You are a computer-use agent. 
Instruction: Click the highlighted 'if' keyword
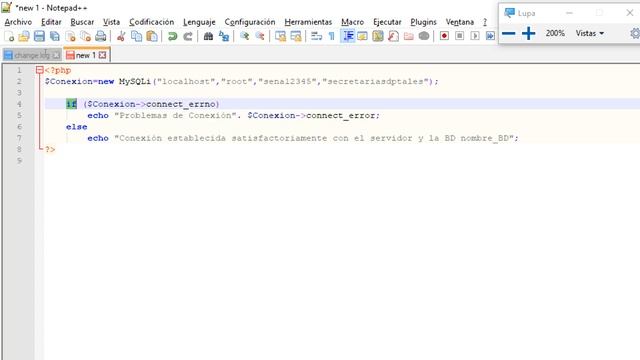tap(71, 104)
